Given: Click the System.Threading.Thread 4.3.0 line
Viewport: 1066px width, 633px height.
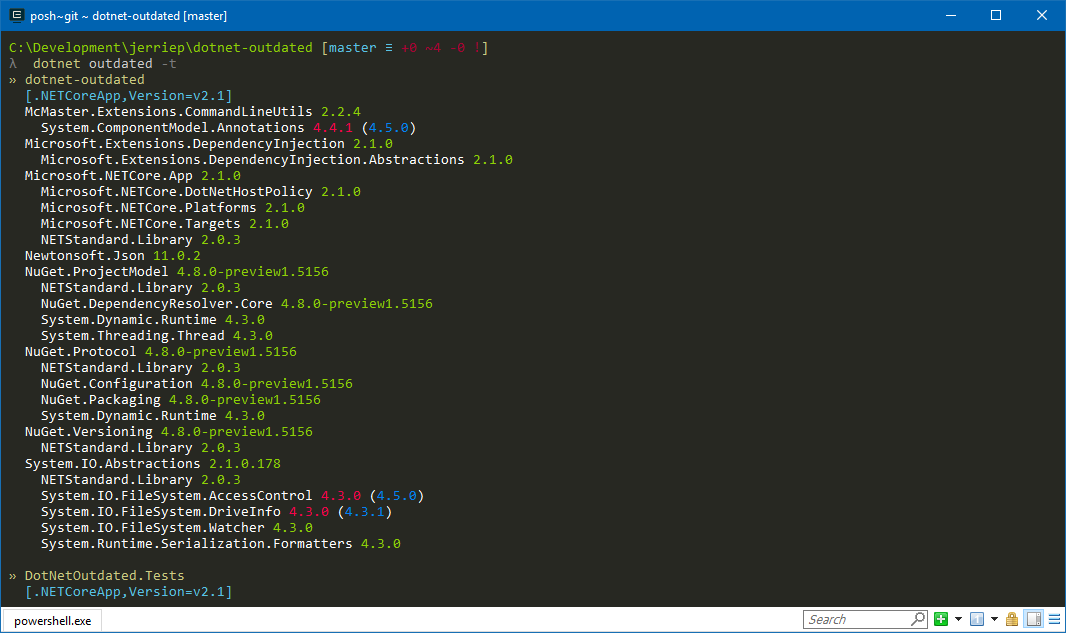Looking at the screenshot, I should [x=156, y=335].
